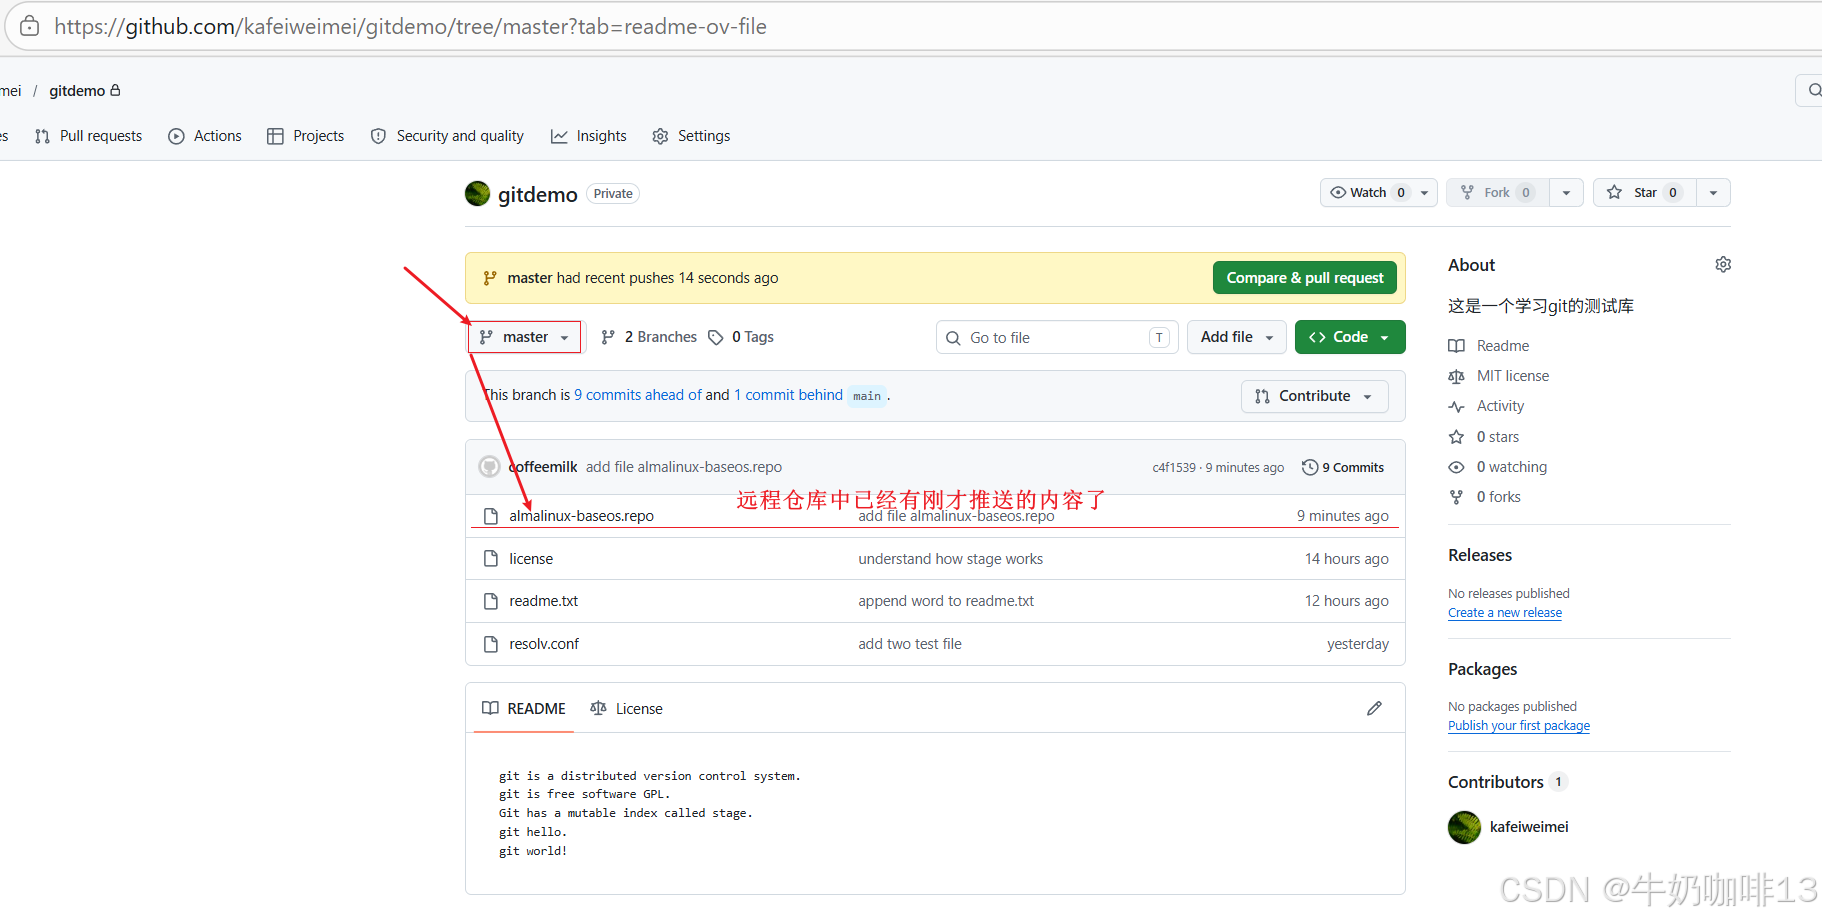The height and width of the screenshot is (922, 1822).
Task: Open file almalinux-baseos.repo
Action: 581,516
